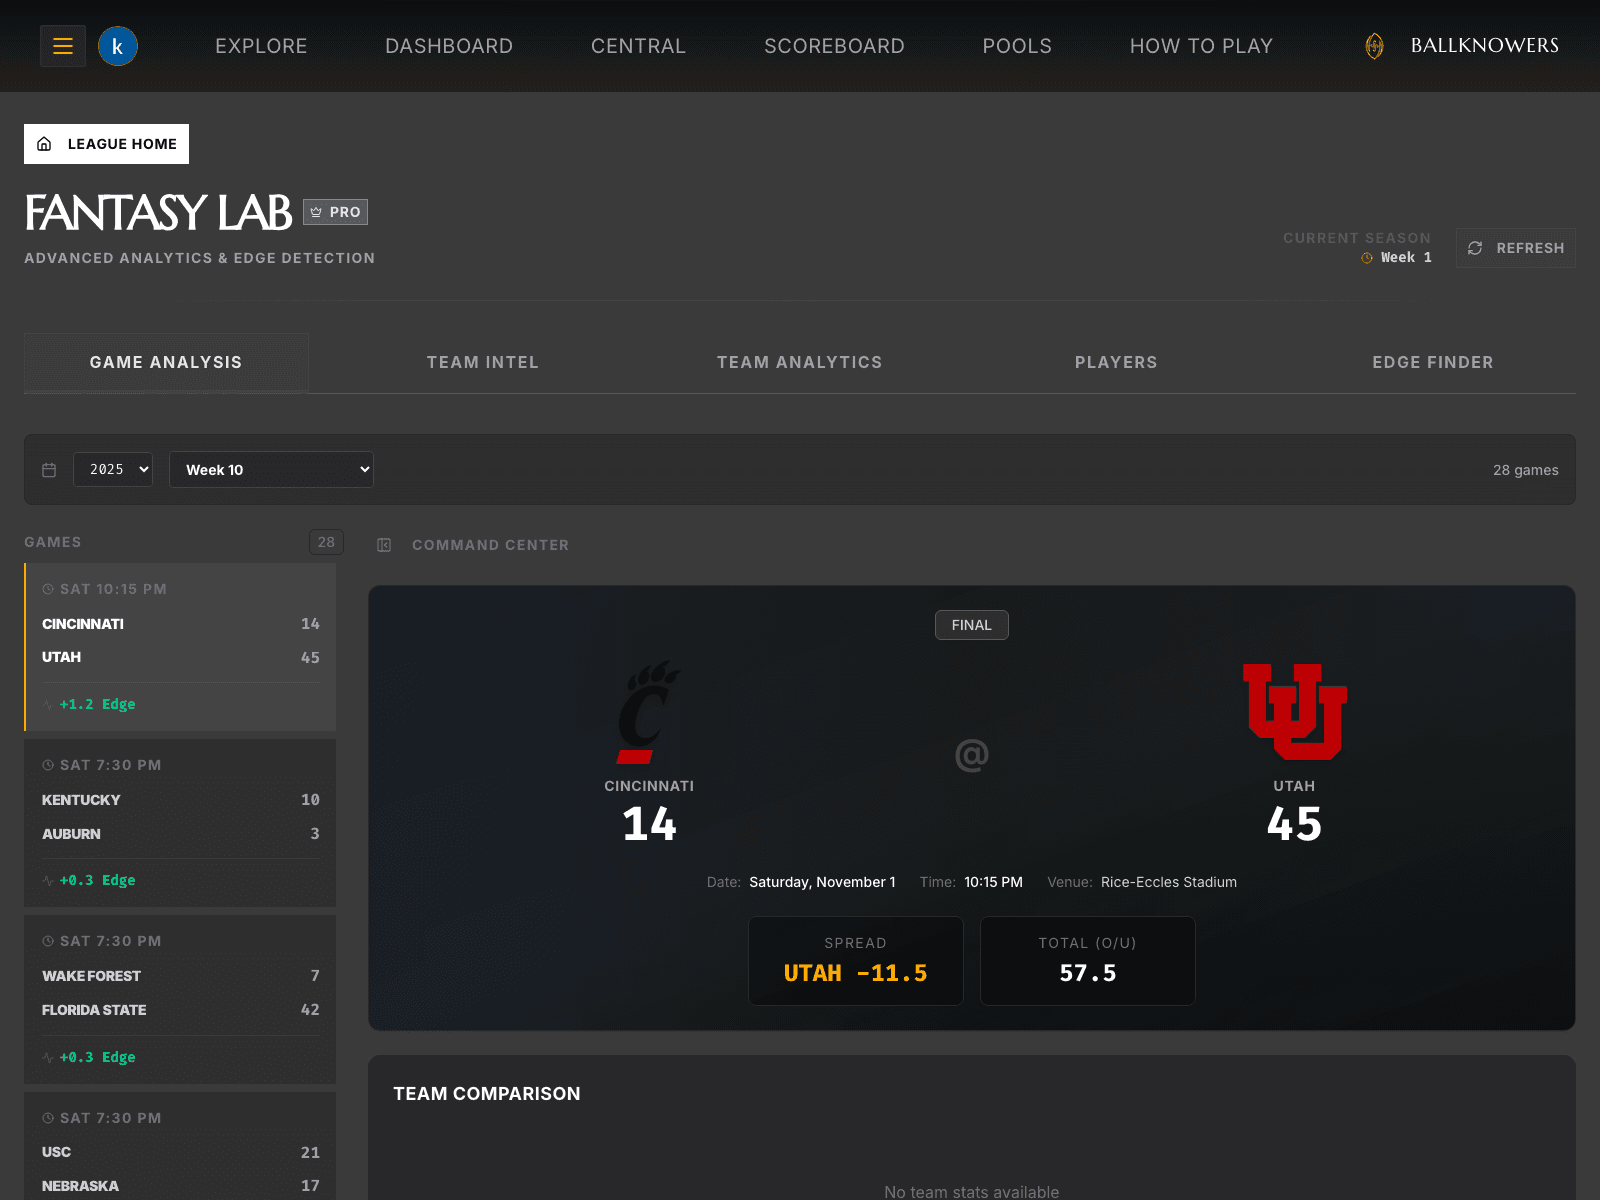Screen dimensions: 1600x1200
Task: Switch to the Team Intel tab
Action: (483, 362)
